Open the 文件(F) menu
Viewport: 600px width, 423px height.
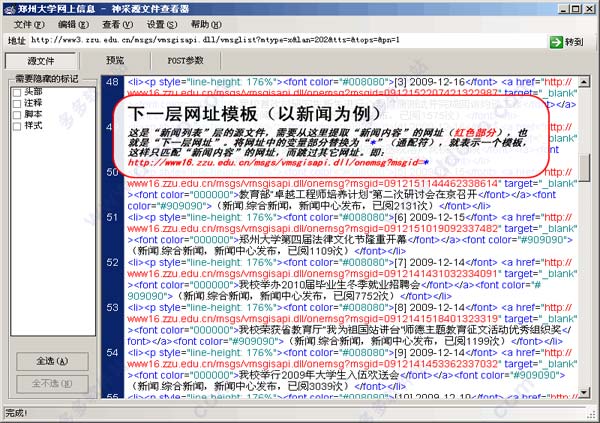click(x=29, y=24)
